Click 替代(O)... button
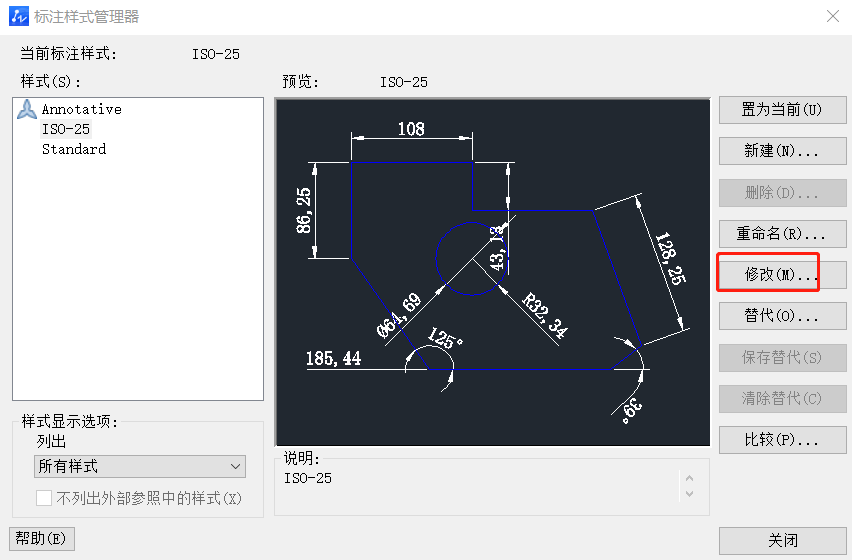The height and width of the screenshot is (560, 852). coord(782,316)
